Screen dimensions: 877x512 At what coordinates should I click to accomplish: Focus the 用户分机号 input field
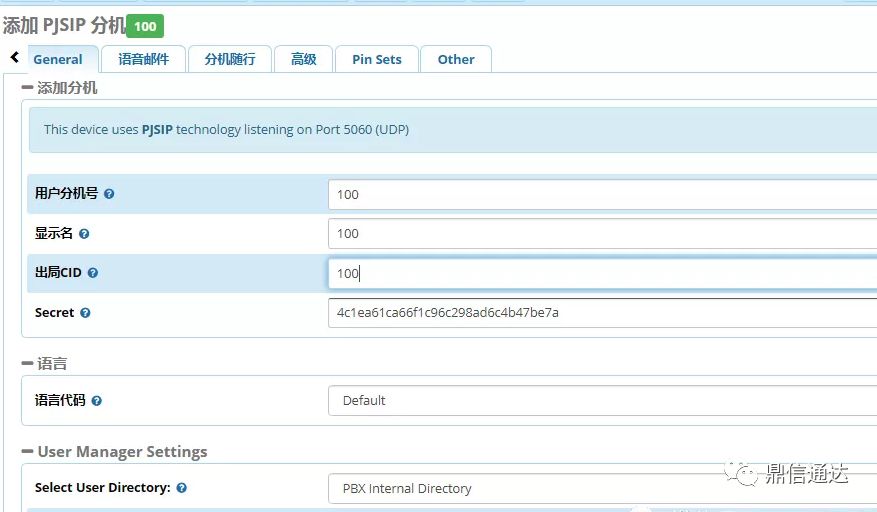click(602, 195)
